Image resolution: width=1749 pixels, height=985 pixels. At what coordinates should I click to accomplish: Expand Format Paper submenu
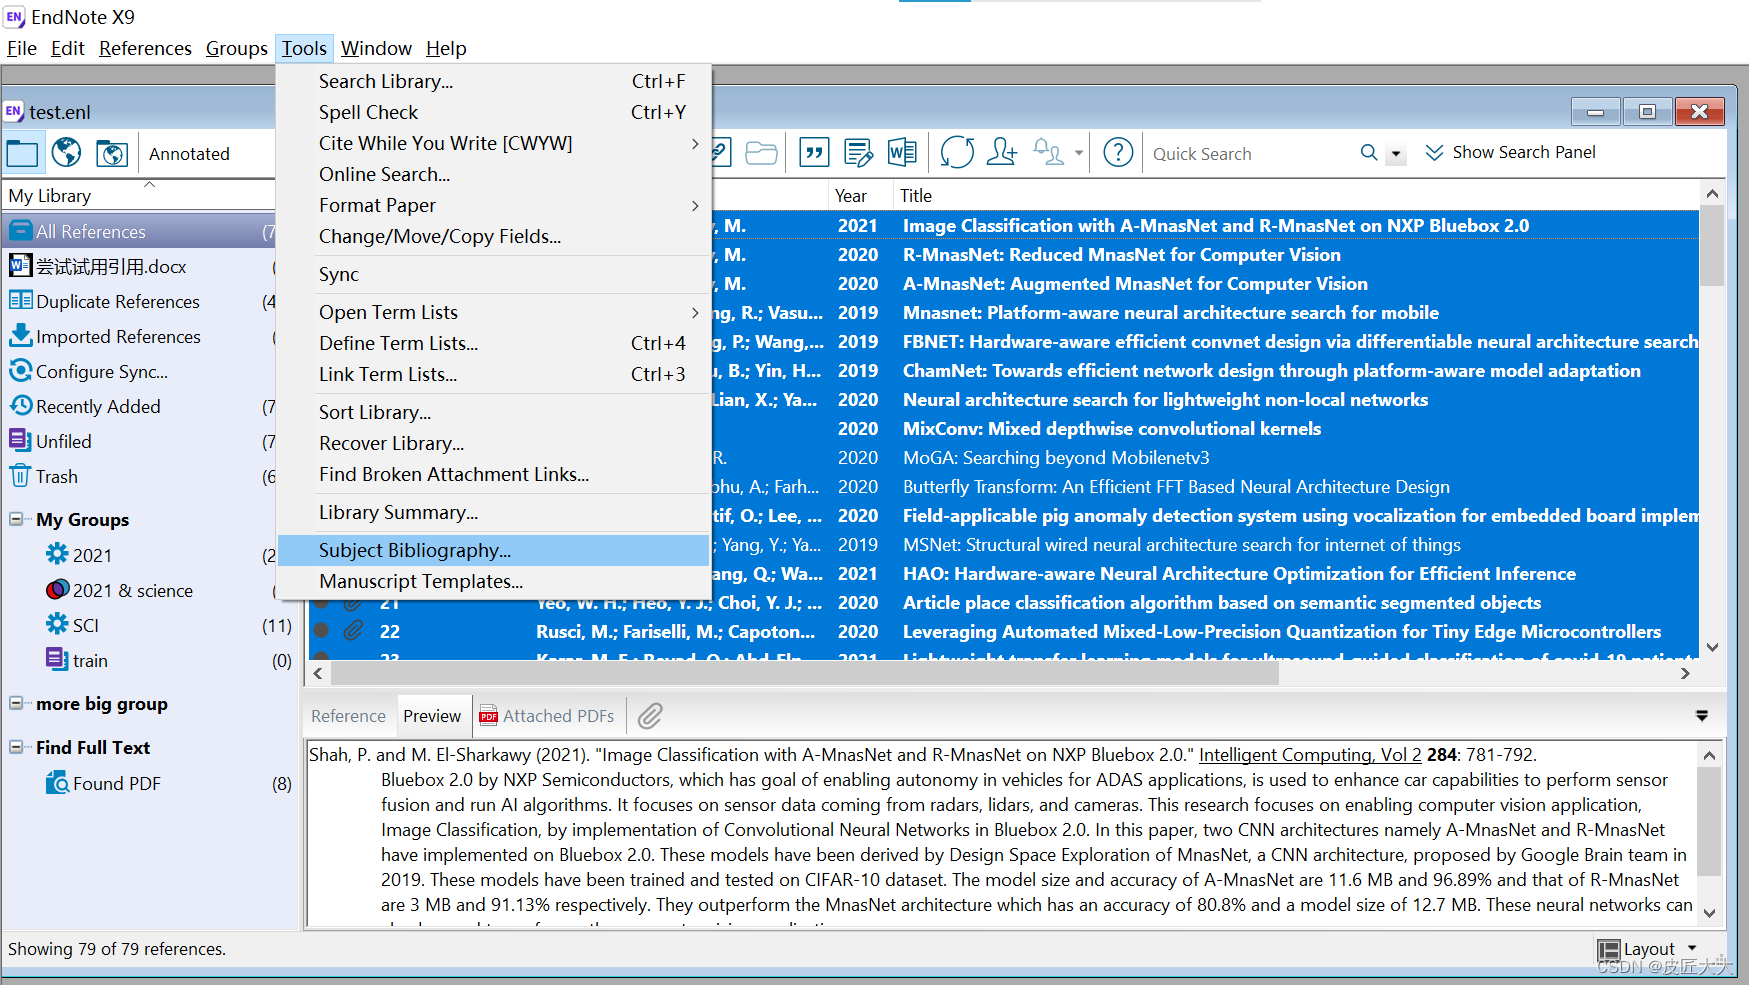695,205
